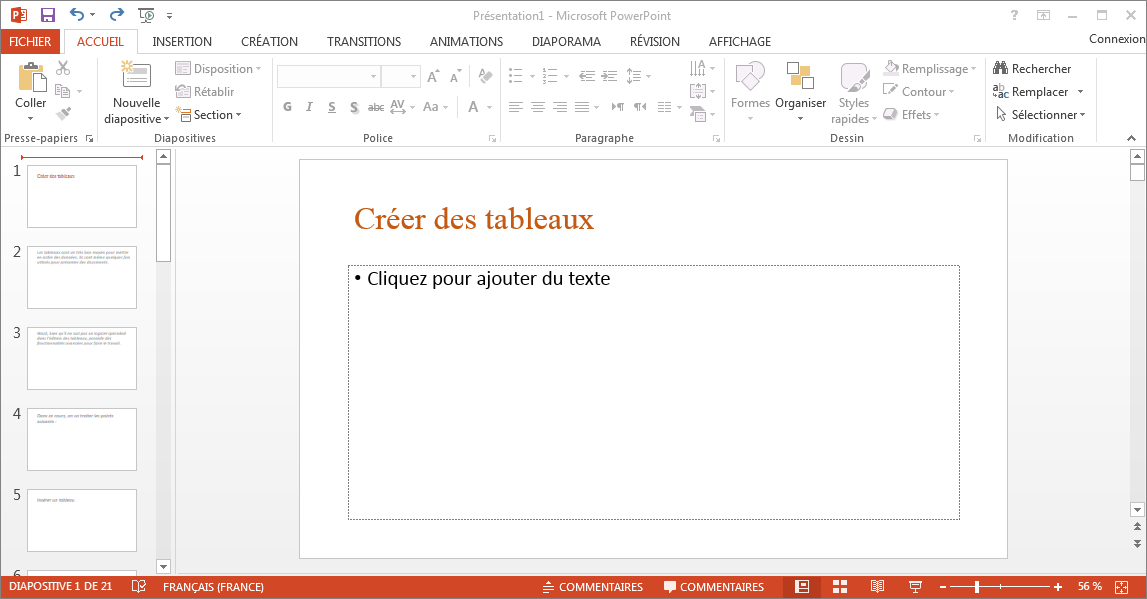Select the Reproduire la mise en forme tool

[63, 113]
